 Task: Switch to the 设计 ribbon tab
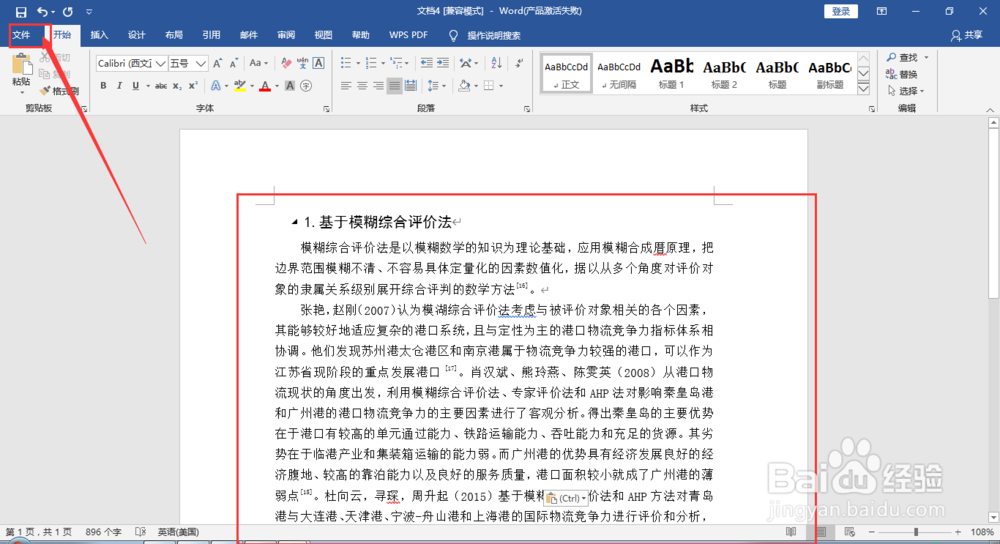click(x=136, y=35)
